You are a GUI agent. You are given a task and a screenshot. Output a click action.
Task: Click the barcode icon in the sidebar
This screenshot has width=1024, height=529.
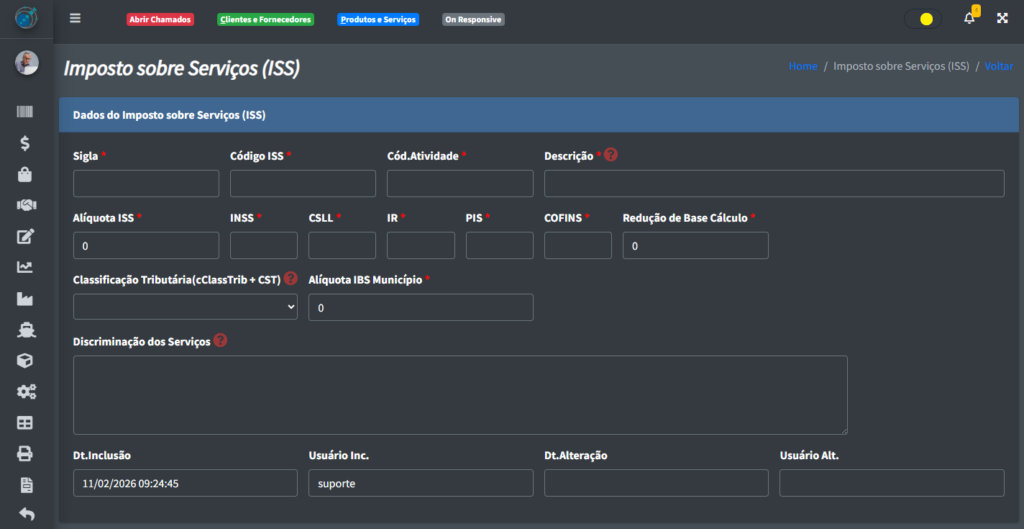coord(26,112)
